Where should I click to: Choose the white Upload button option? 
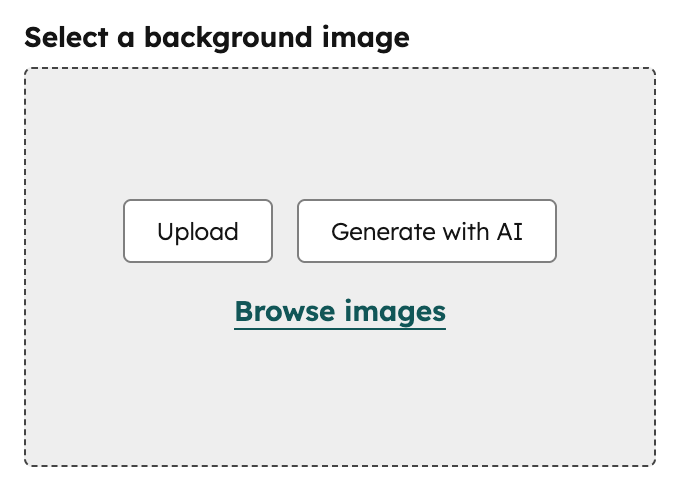[198, 232]
